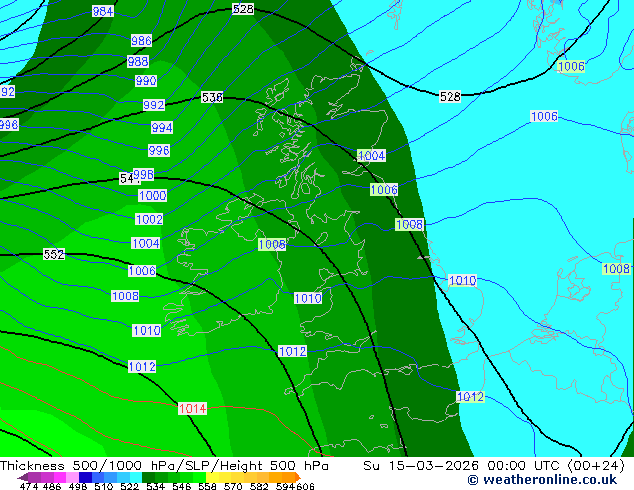Click the bright yellow swatch above 558

pyautogui.click(x=212, y=477)
